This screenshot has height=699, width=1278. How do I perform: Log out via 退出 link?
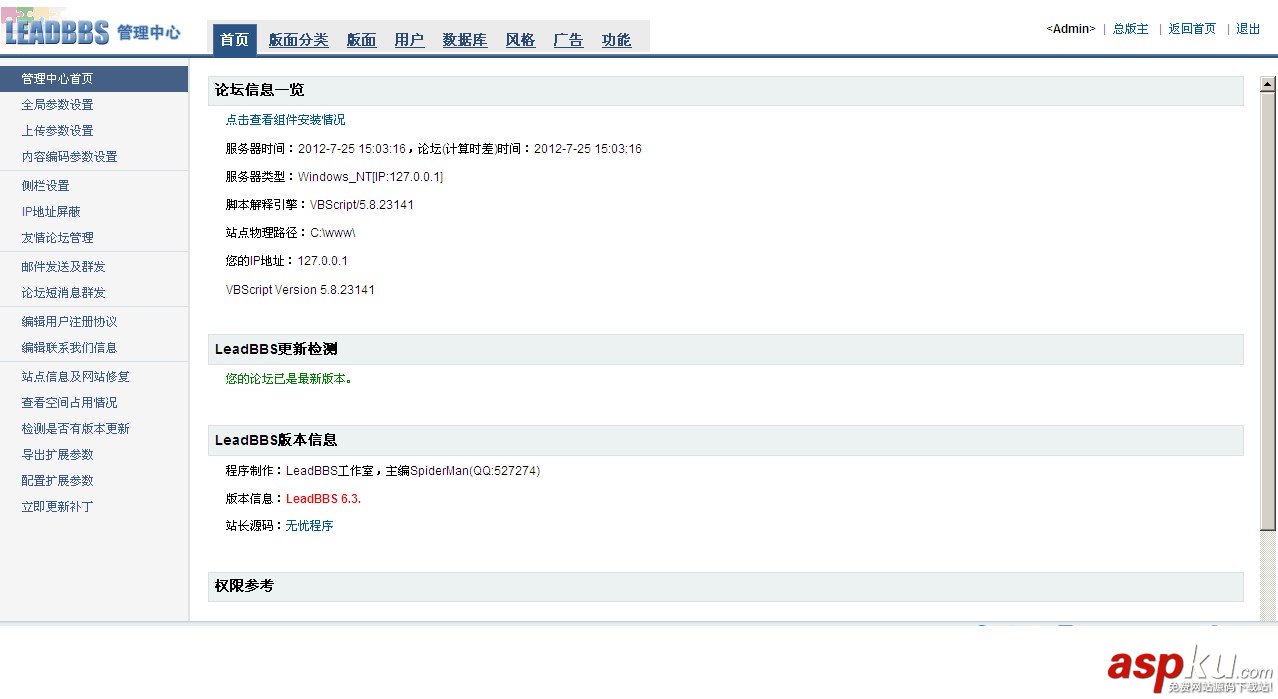(x=1248, y=29)
